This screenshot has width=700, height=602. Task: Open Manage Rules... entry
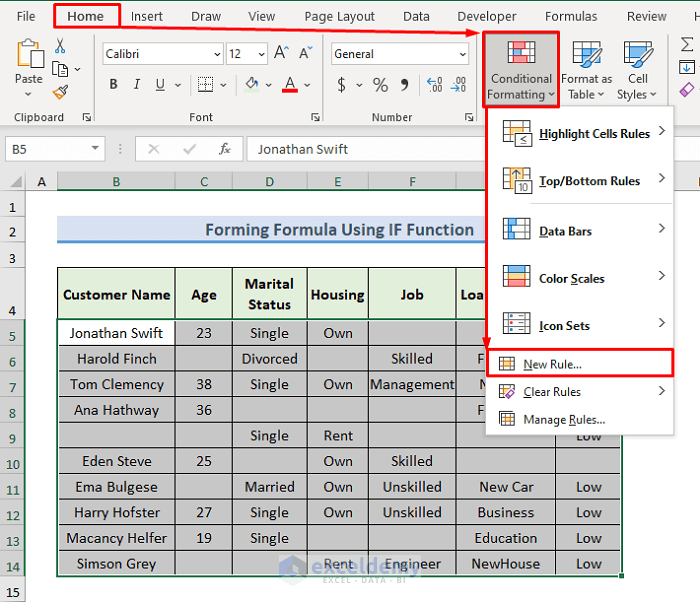coord(579,419)
